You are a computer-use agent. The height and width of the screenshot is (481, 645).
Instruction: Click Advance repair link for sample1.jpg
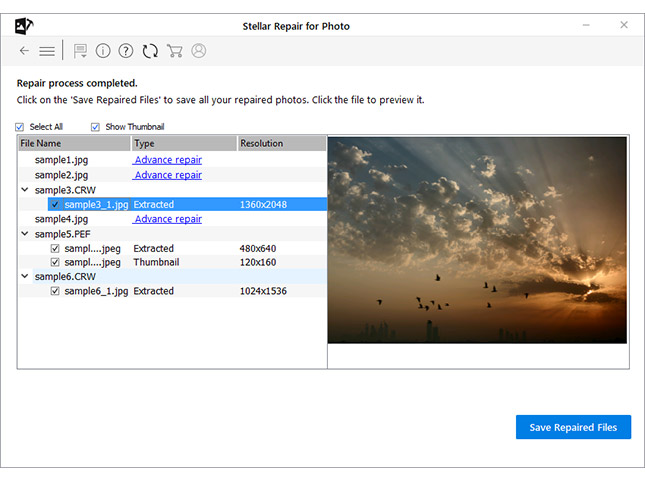pyautogui.click(x=168, y=160)
